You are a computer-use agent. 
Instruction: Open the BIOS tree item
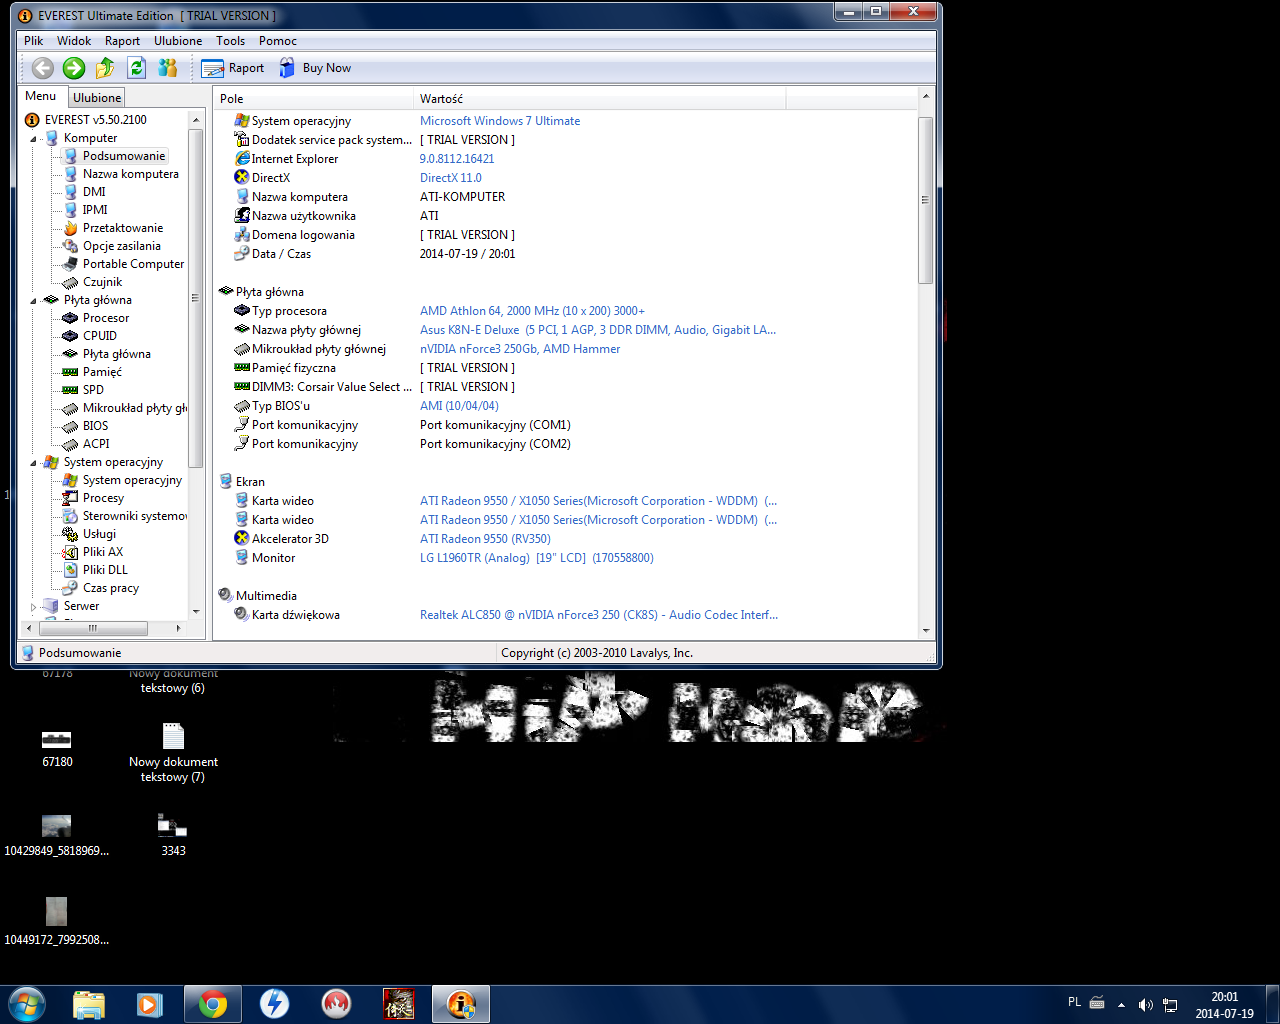[95, 426]
